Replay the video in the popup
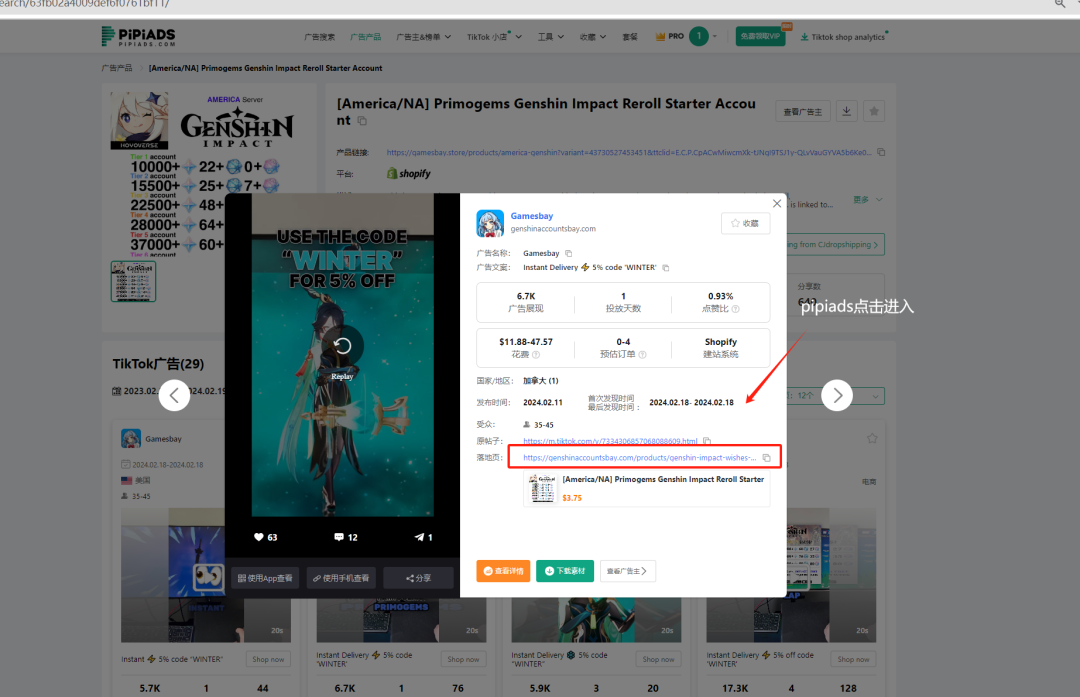The image size is (1080, 697). 342,346
